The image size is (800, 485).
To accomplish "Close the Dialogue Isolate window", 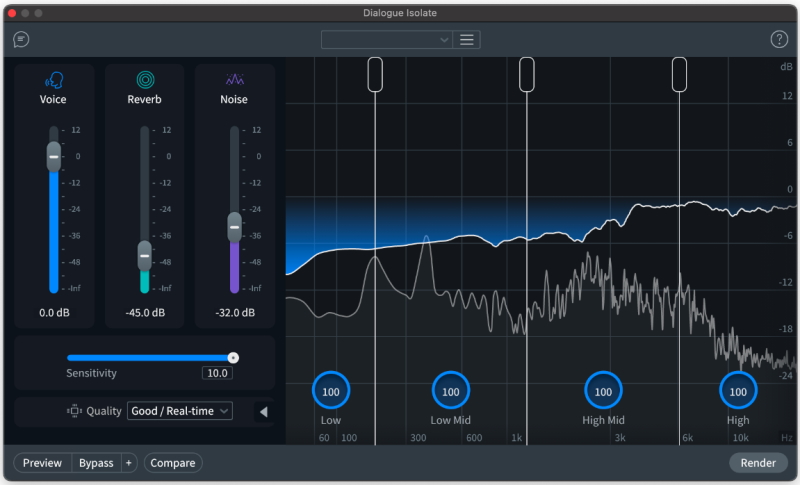I will click(12, 13).
